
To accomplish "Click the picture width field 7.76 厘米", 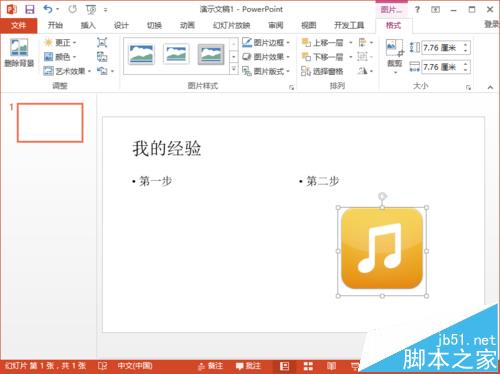I will pos(441,67).
